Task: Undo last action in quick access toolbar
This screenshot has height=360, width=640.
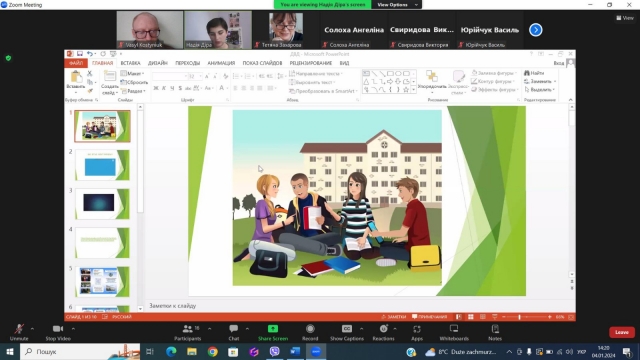Action: (89, 54)
